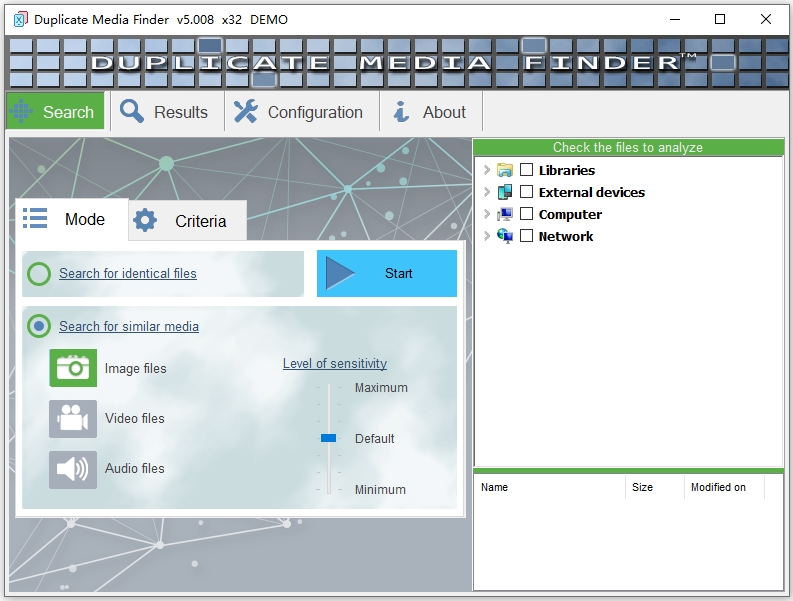Check the Libraries checkbox
Image resolution: width=793 pixels, height=601 pixels.
click(526, 169)
